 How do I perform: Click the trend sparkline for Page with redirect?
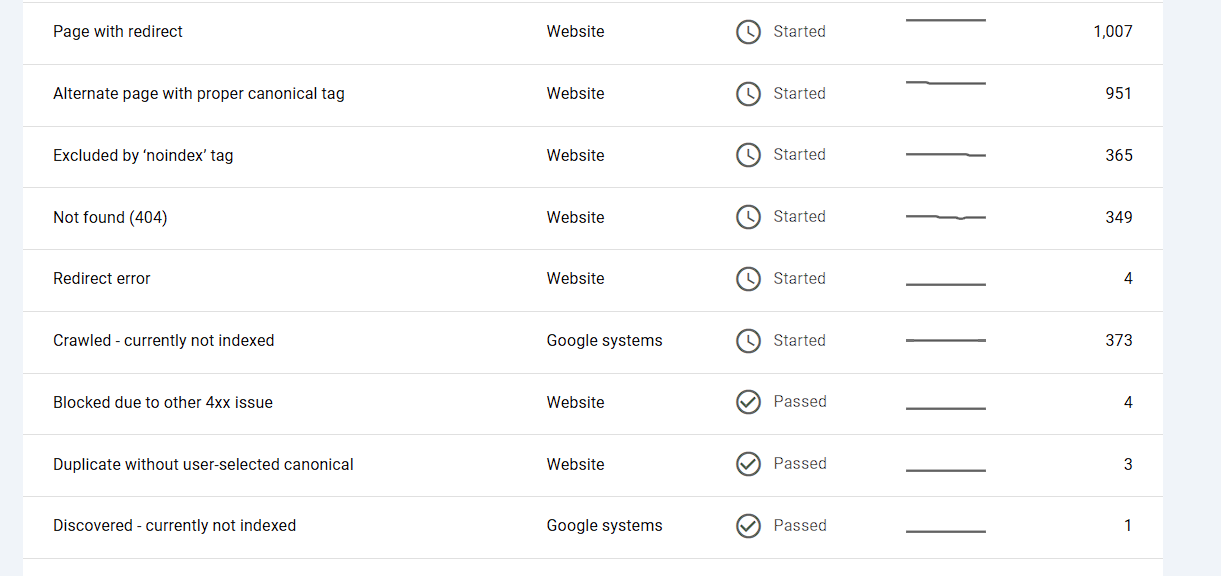pos(945,21)
